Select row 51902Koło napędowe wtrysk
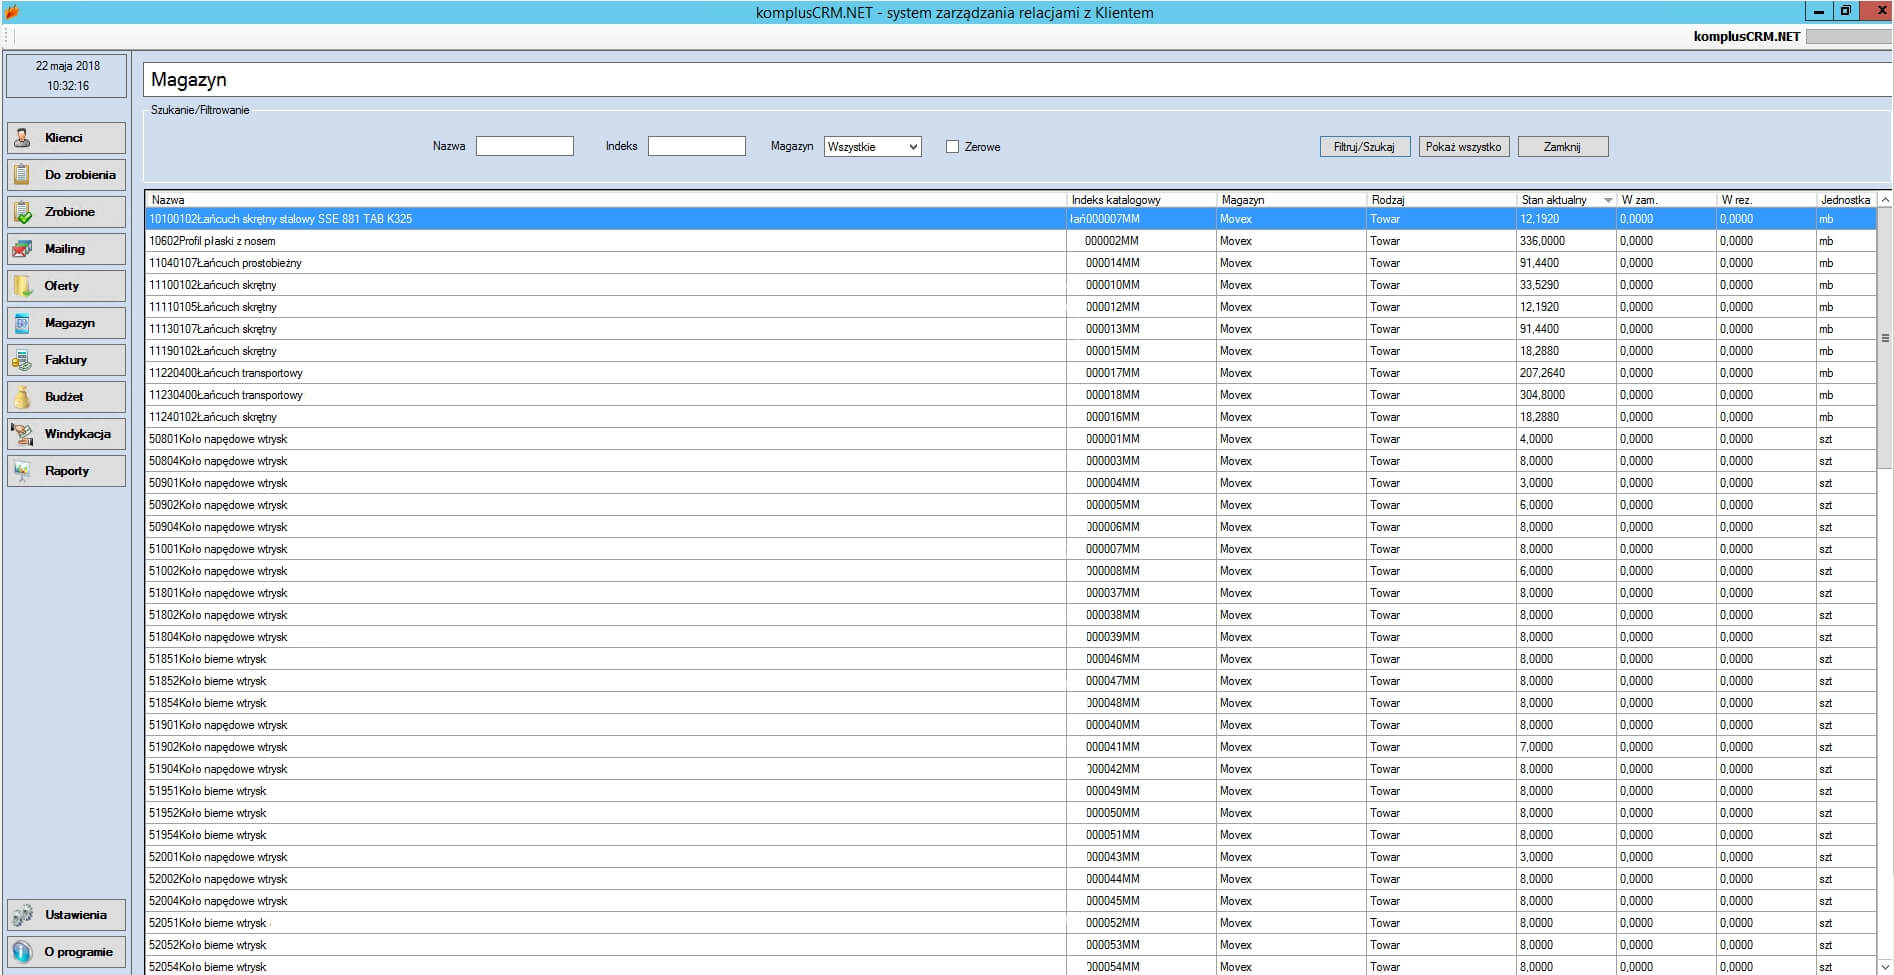Viewport: 1894px width, 975px height. (1011, 747)
